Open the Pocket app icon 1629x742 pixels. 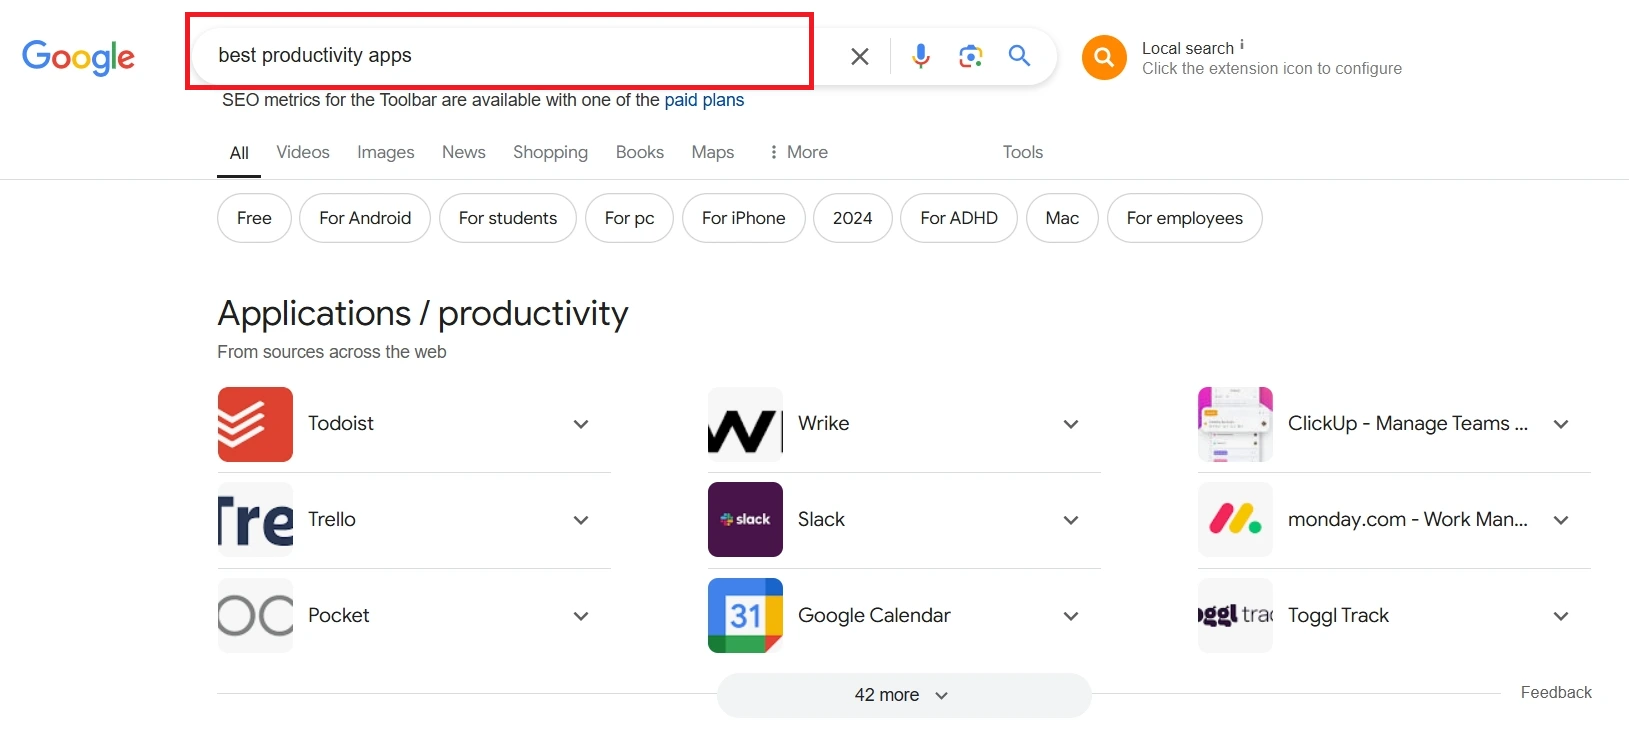255,616
